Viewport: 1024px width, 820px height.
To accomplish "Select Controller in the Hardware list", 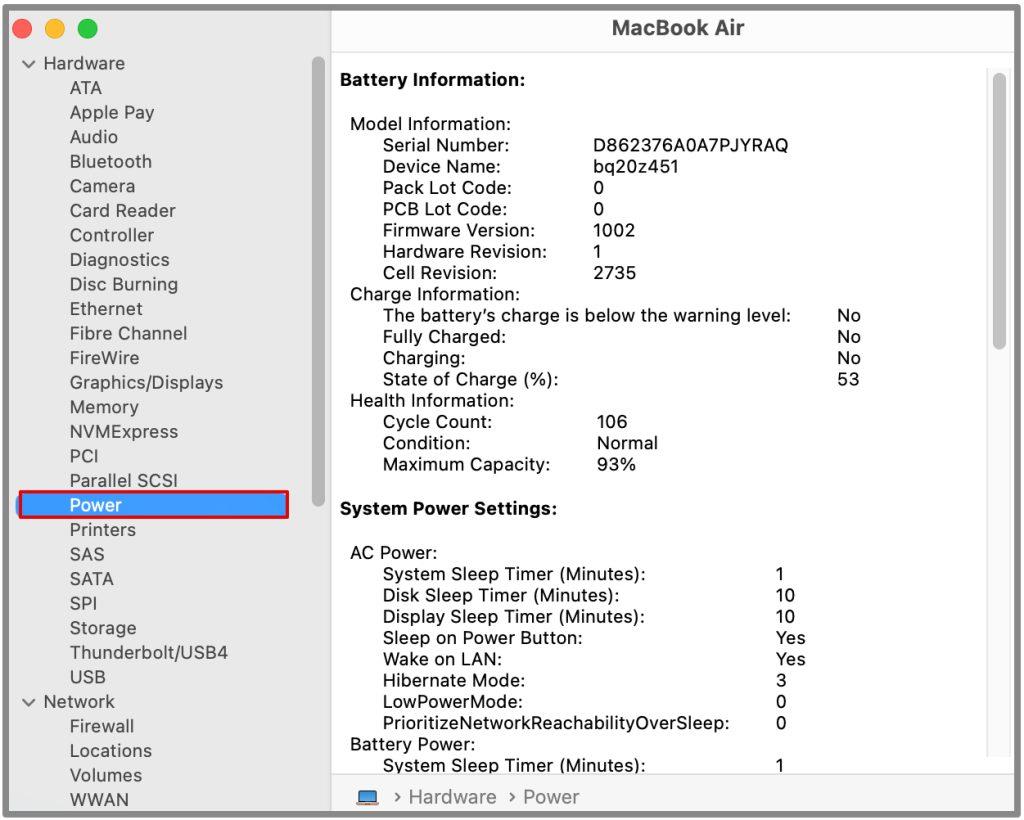I will [x=112, y=235].
